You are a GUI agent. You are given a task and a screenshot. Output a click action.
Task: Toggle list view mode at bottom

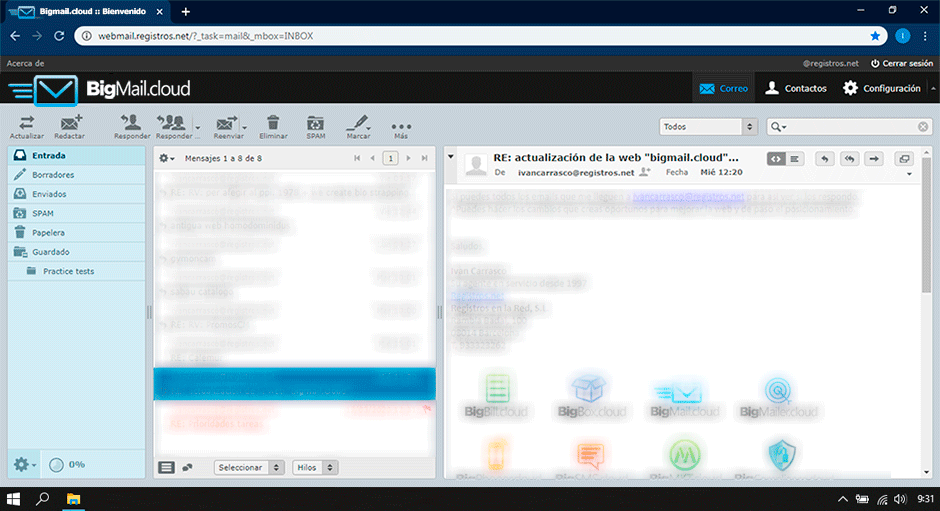point(167,467)
